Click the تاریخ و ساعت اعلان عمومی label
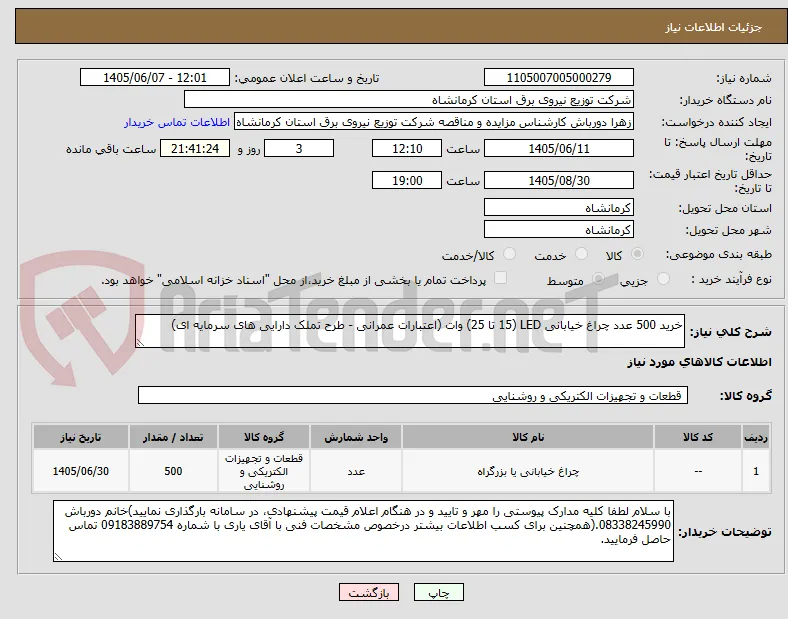This screenshot has height=619, width=788. (307, 78)
